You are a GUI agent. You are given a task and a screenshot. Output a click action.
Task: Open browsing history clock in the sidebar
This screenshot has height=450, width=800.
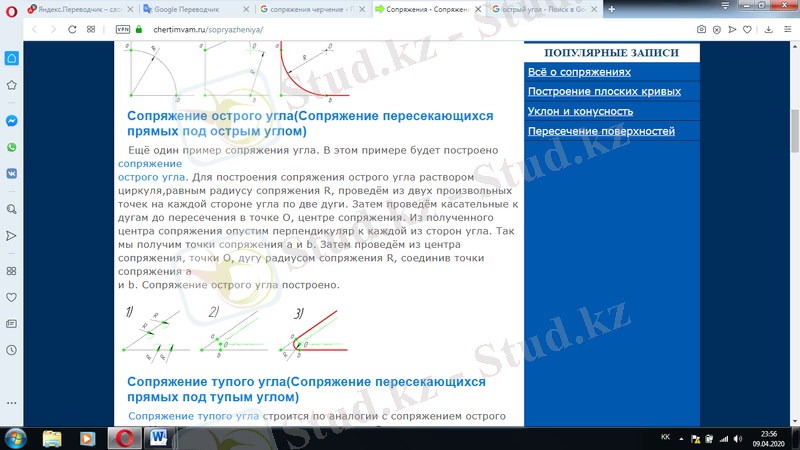(x=12, y=351)
